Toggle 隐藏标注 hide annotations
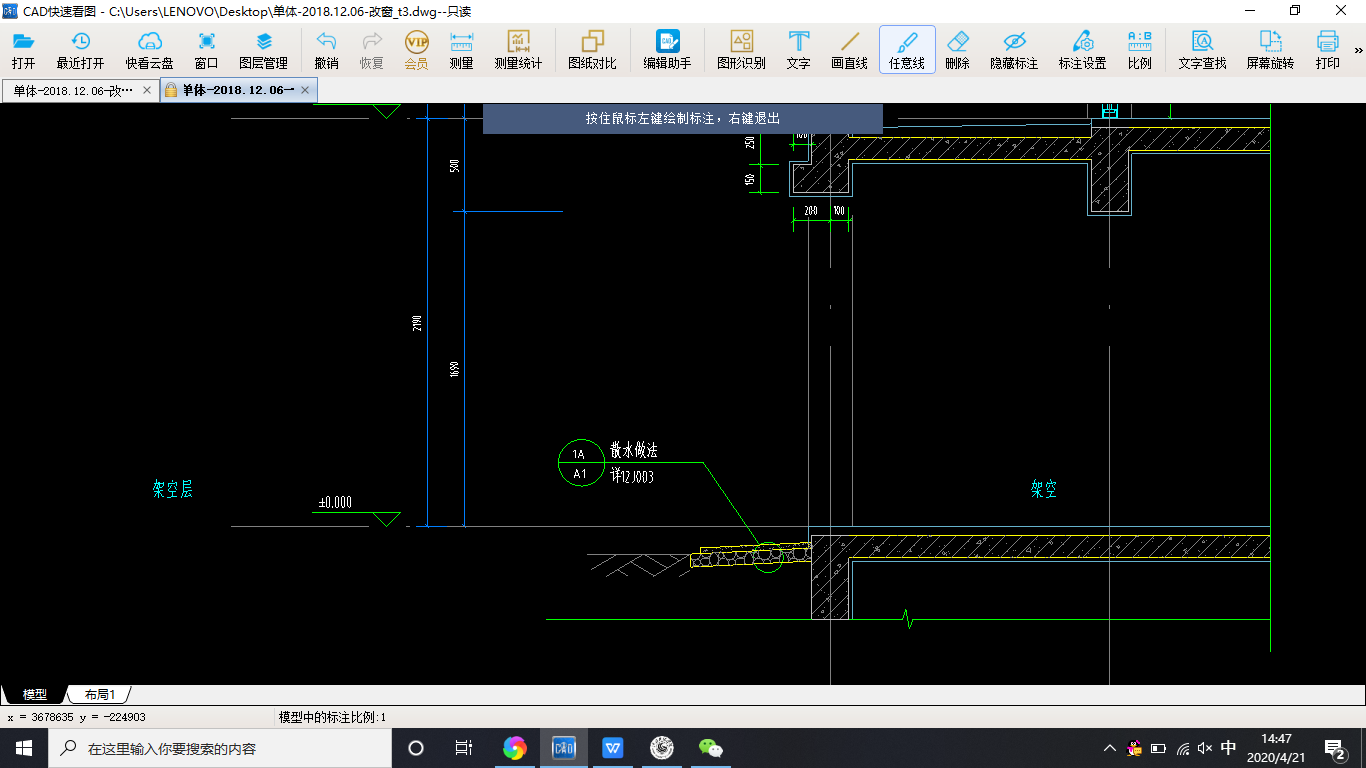 (1014, 50)
